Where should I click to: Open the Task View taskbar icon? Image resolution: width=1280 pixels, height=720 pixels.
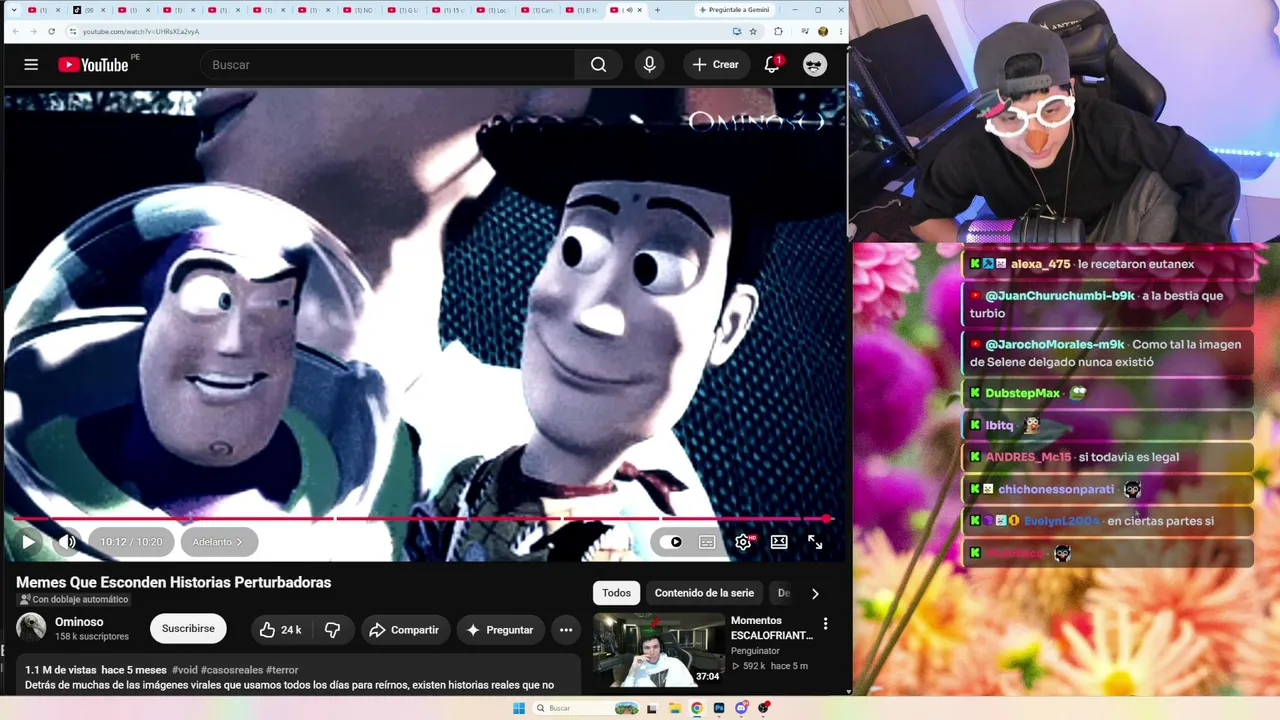point(652,708)
